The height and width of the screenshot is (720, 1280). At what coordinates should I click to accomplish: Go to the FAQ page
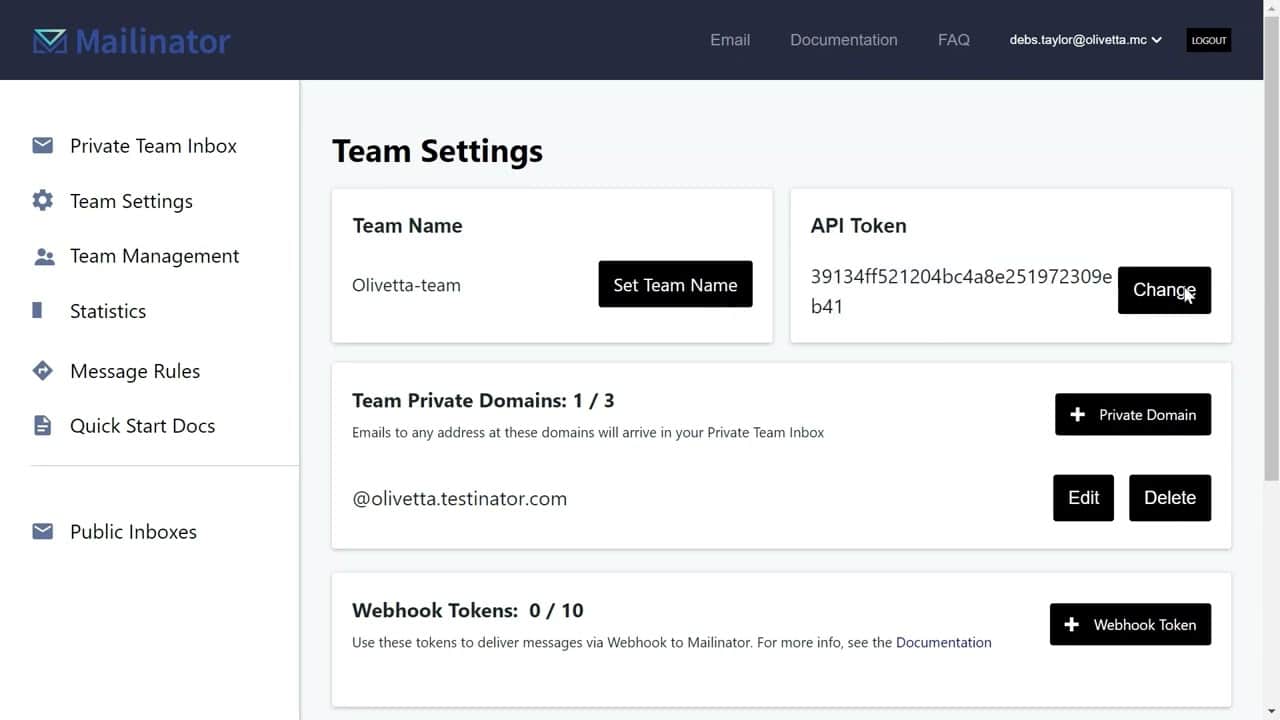pyautogui.click(x=954, y=40)
